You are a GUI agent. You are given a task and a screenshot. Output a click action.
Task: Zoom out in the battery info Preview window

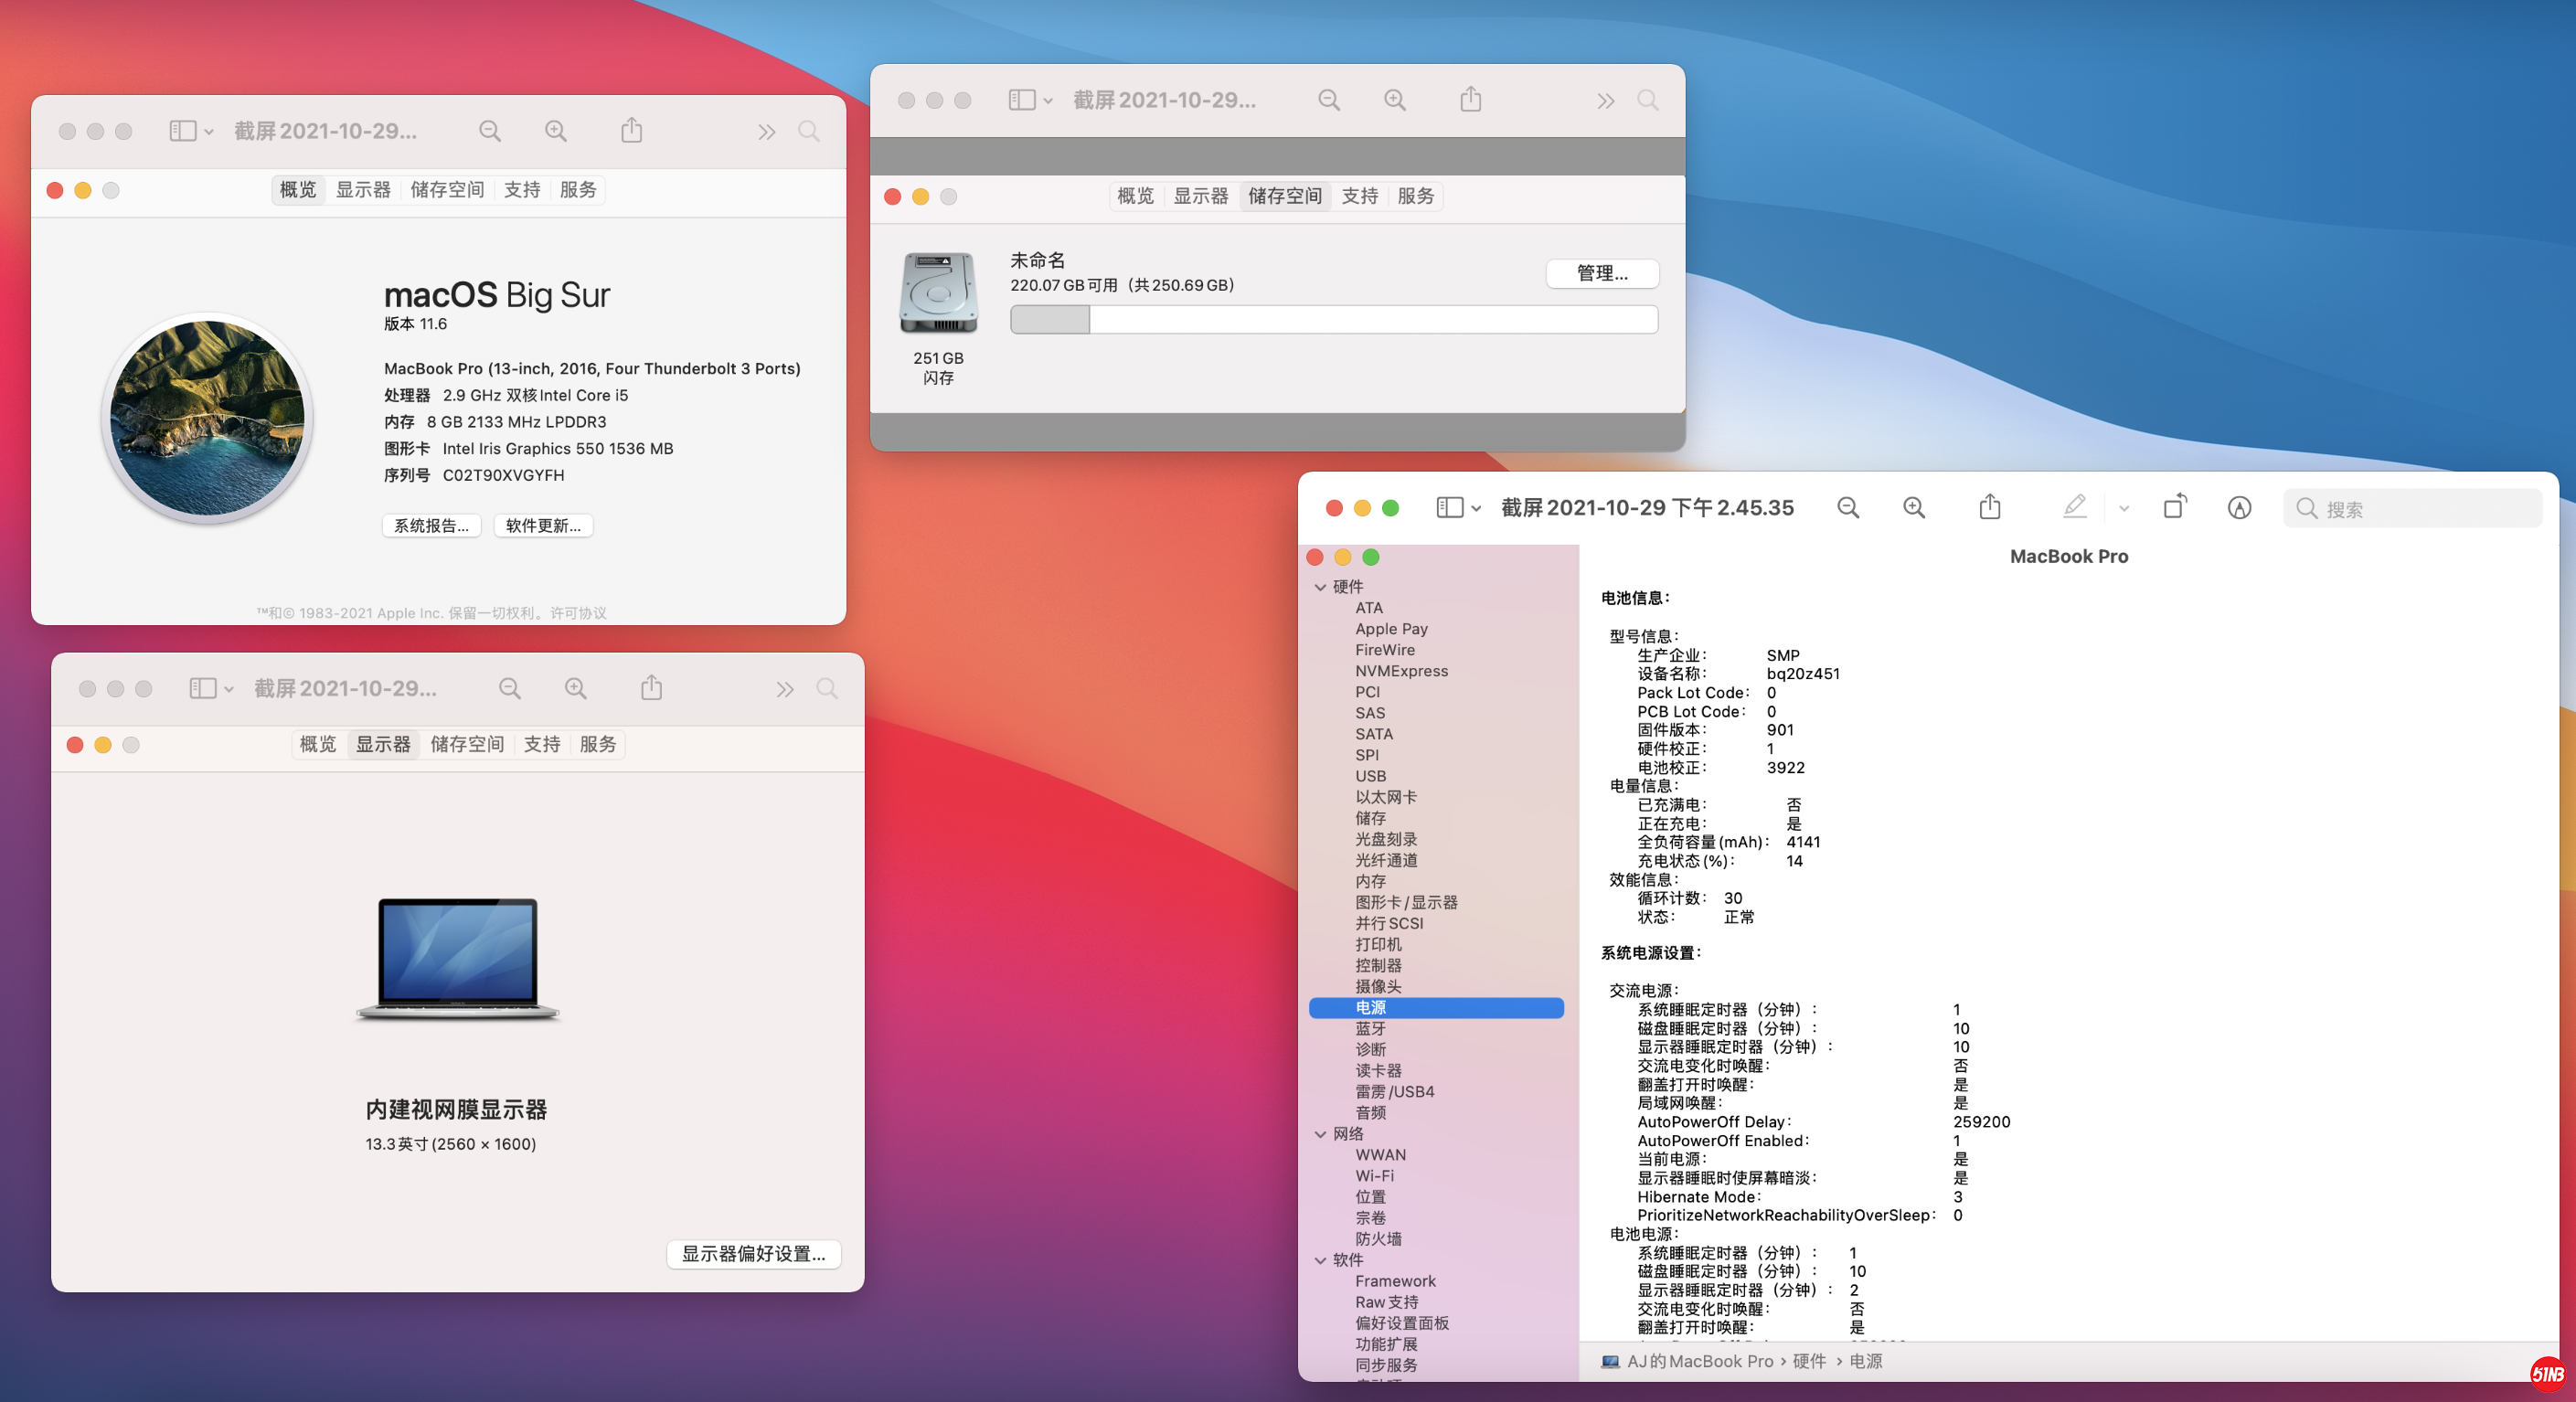pos(1848,508)
